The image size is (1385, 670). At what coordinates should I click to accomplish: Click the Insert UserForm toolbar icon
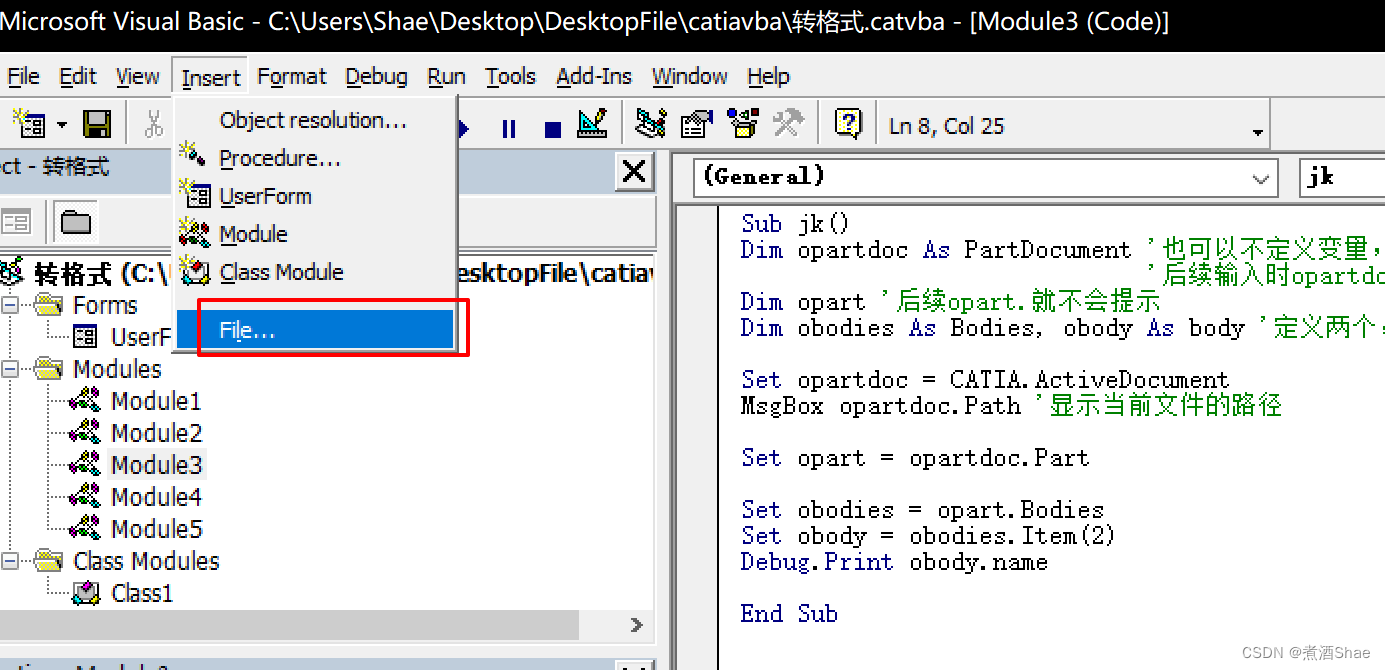30,125
